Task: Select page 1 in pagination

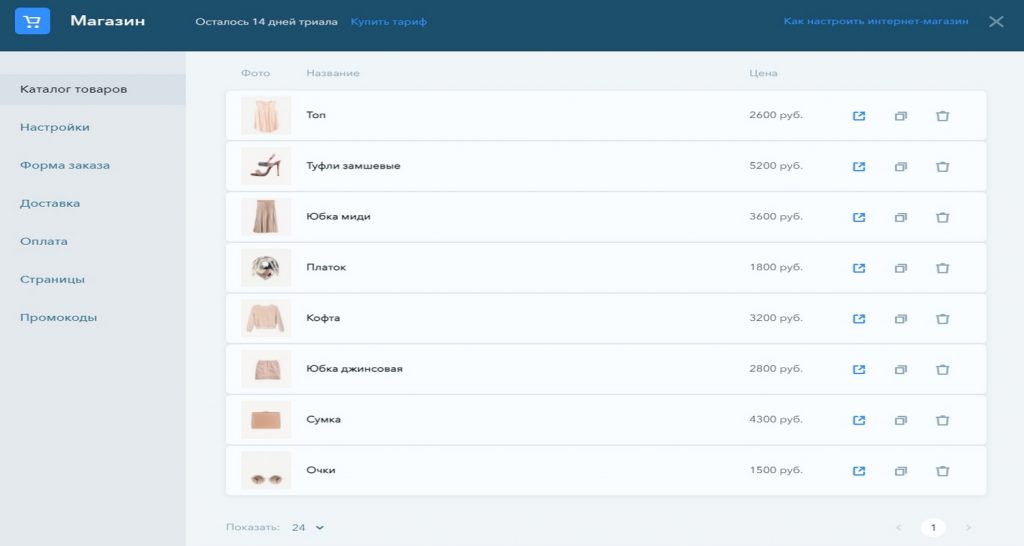Action: [933, 527]
